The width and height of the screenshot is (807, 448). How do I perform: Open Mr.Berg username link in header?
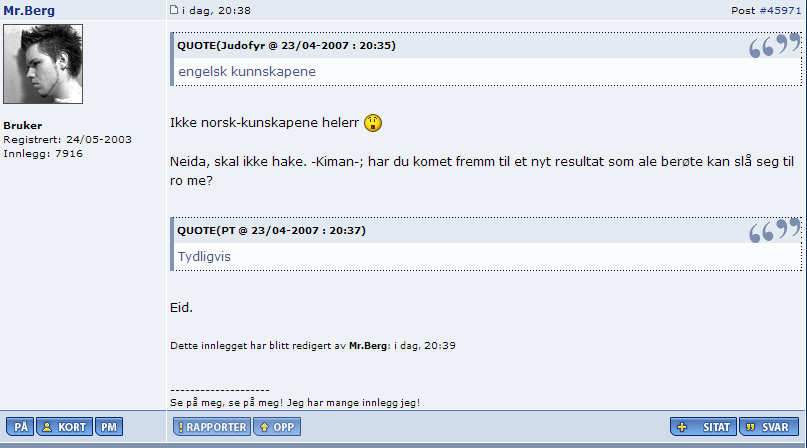(29, 10)
